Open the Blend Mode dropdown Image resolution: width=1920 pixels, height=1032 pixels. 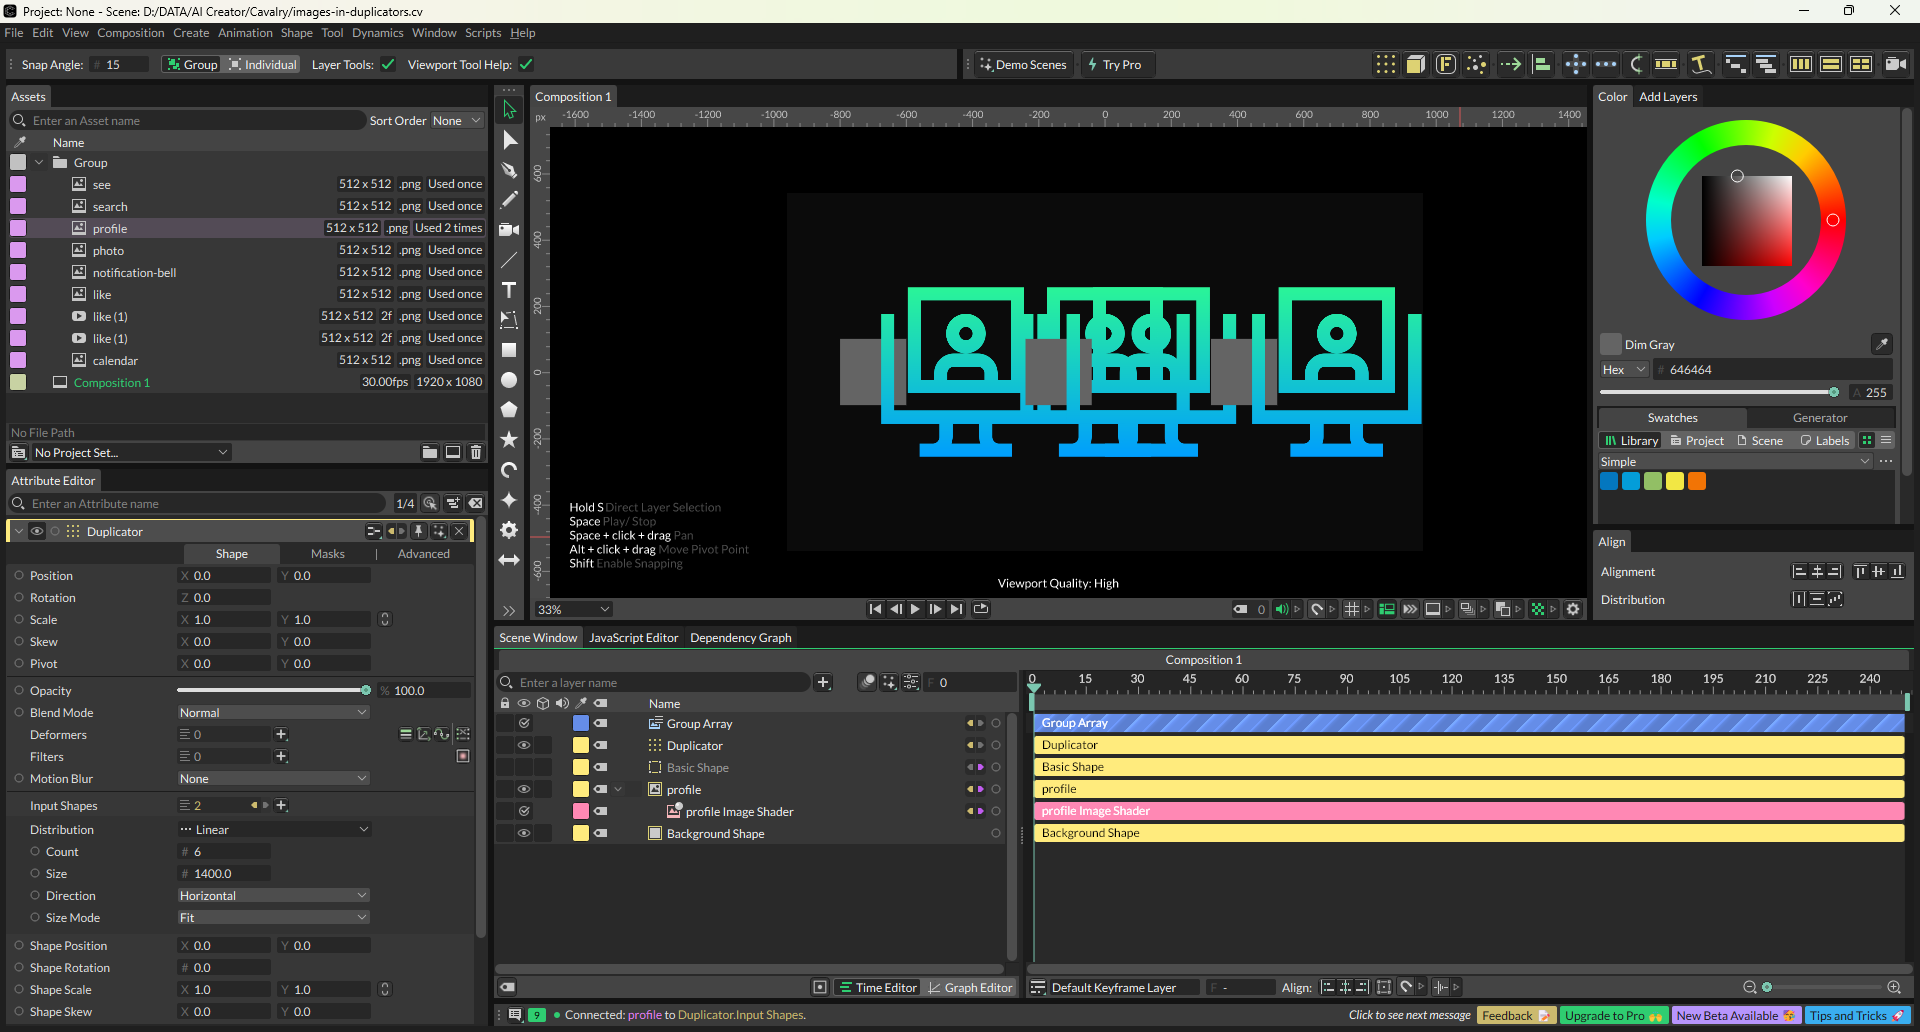(273, 712)
